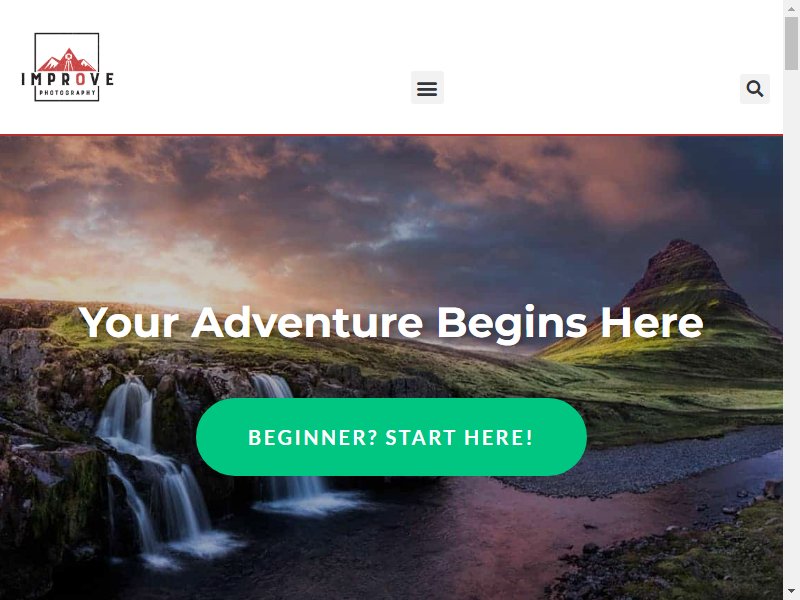The image size is (800, 600).
Task: Click the Improve Photography logo
Action: 67,67
